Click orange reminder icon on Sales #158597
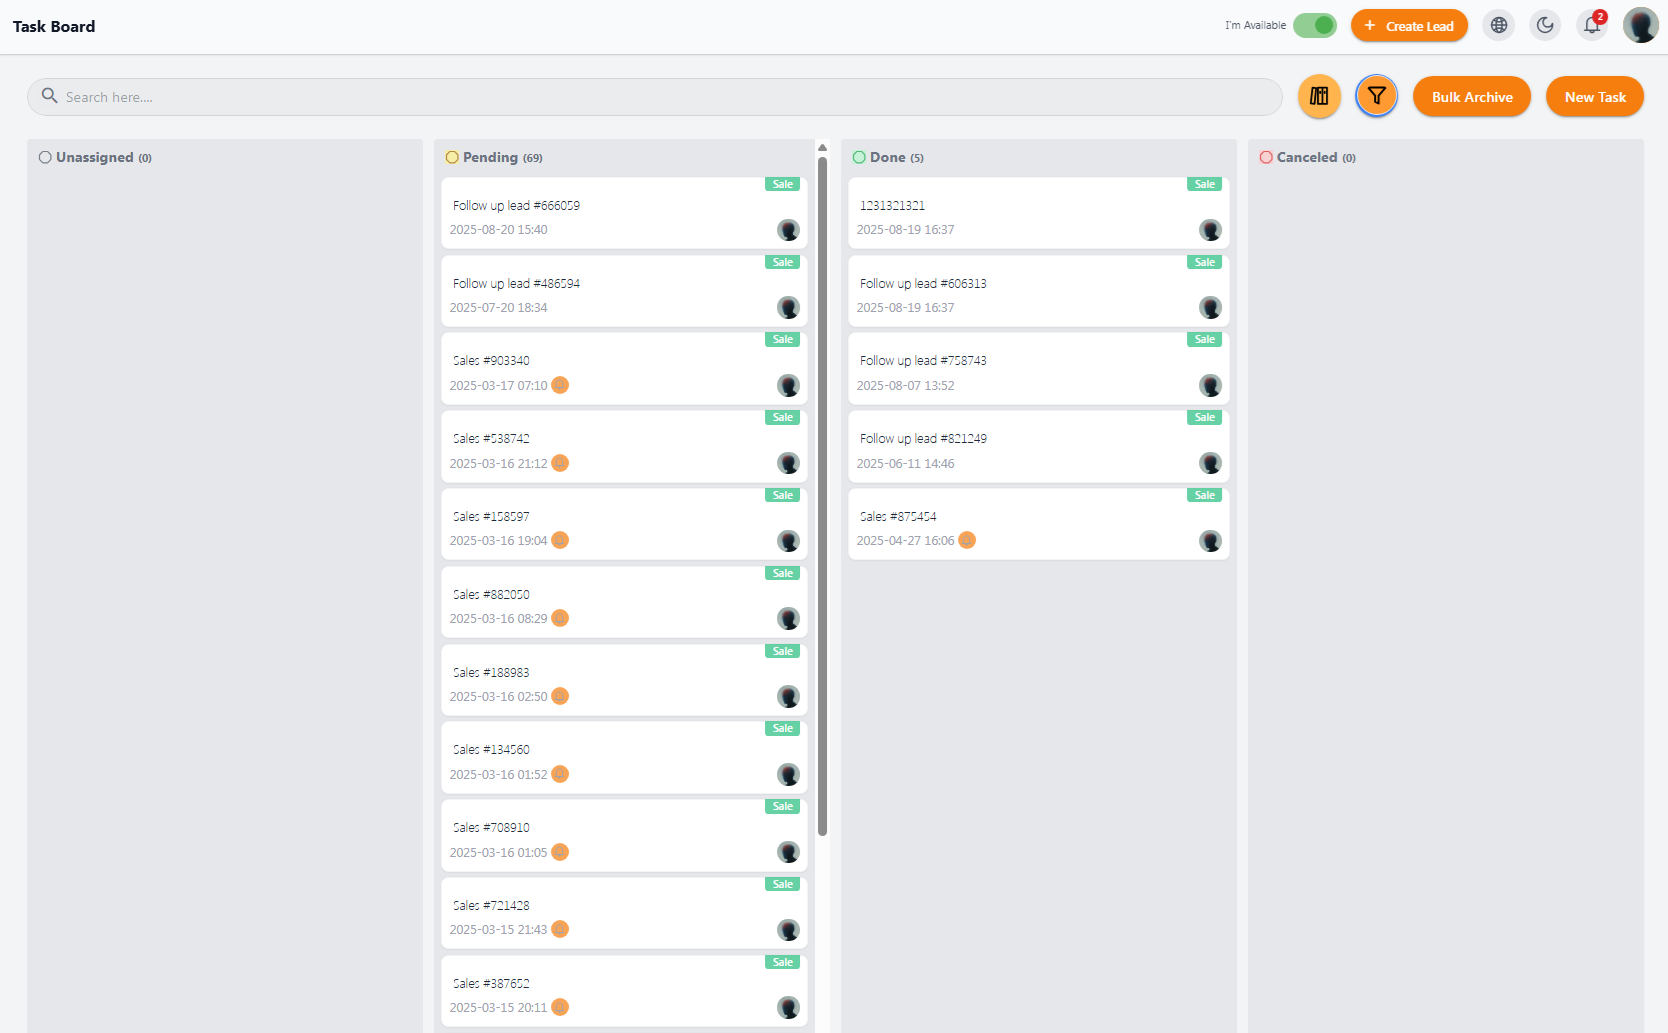 (560, 540)
